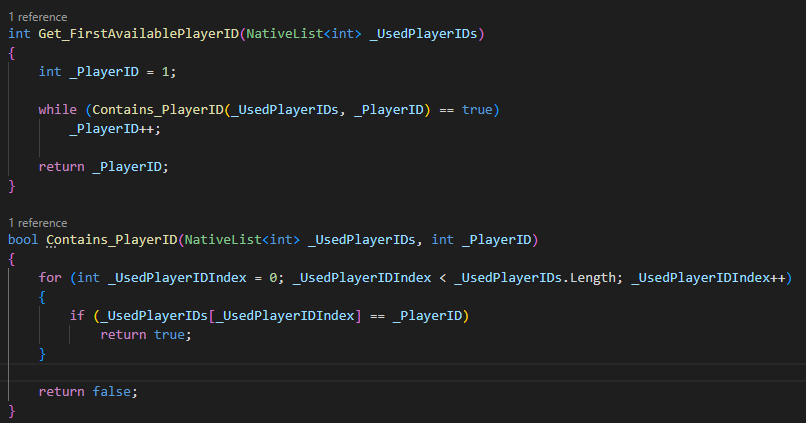Open "1 reference" lens above bool Contains_PlayerID
Screen dimensions: 806x423
(38, 223)
